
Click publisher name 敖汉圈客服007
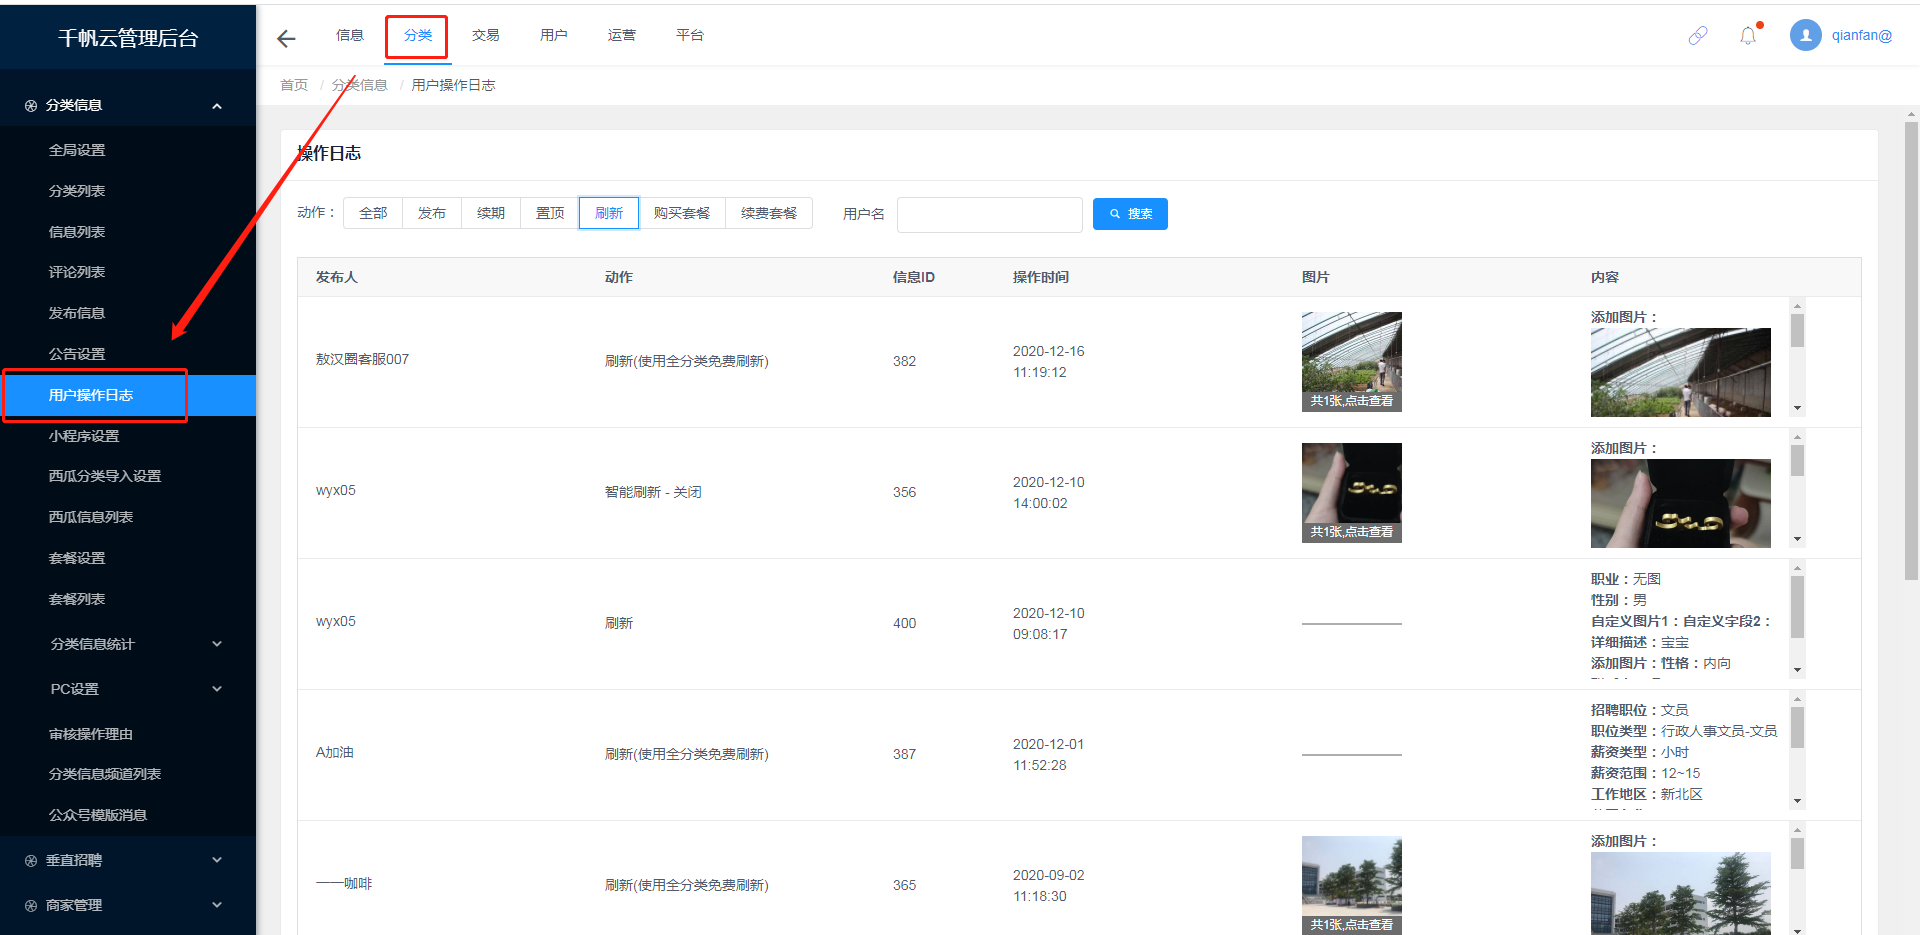click(362, 359)
